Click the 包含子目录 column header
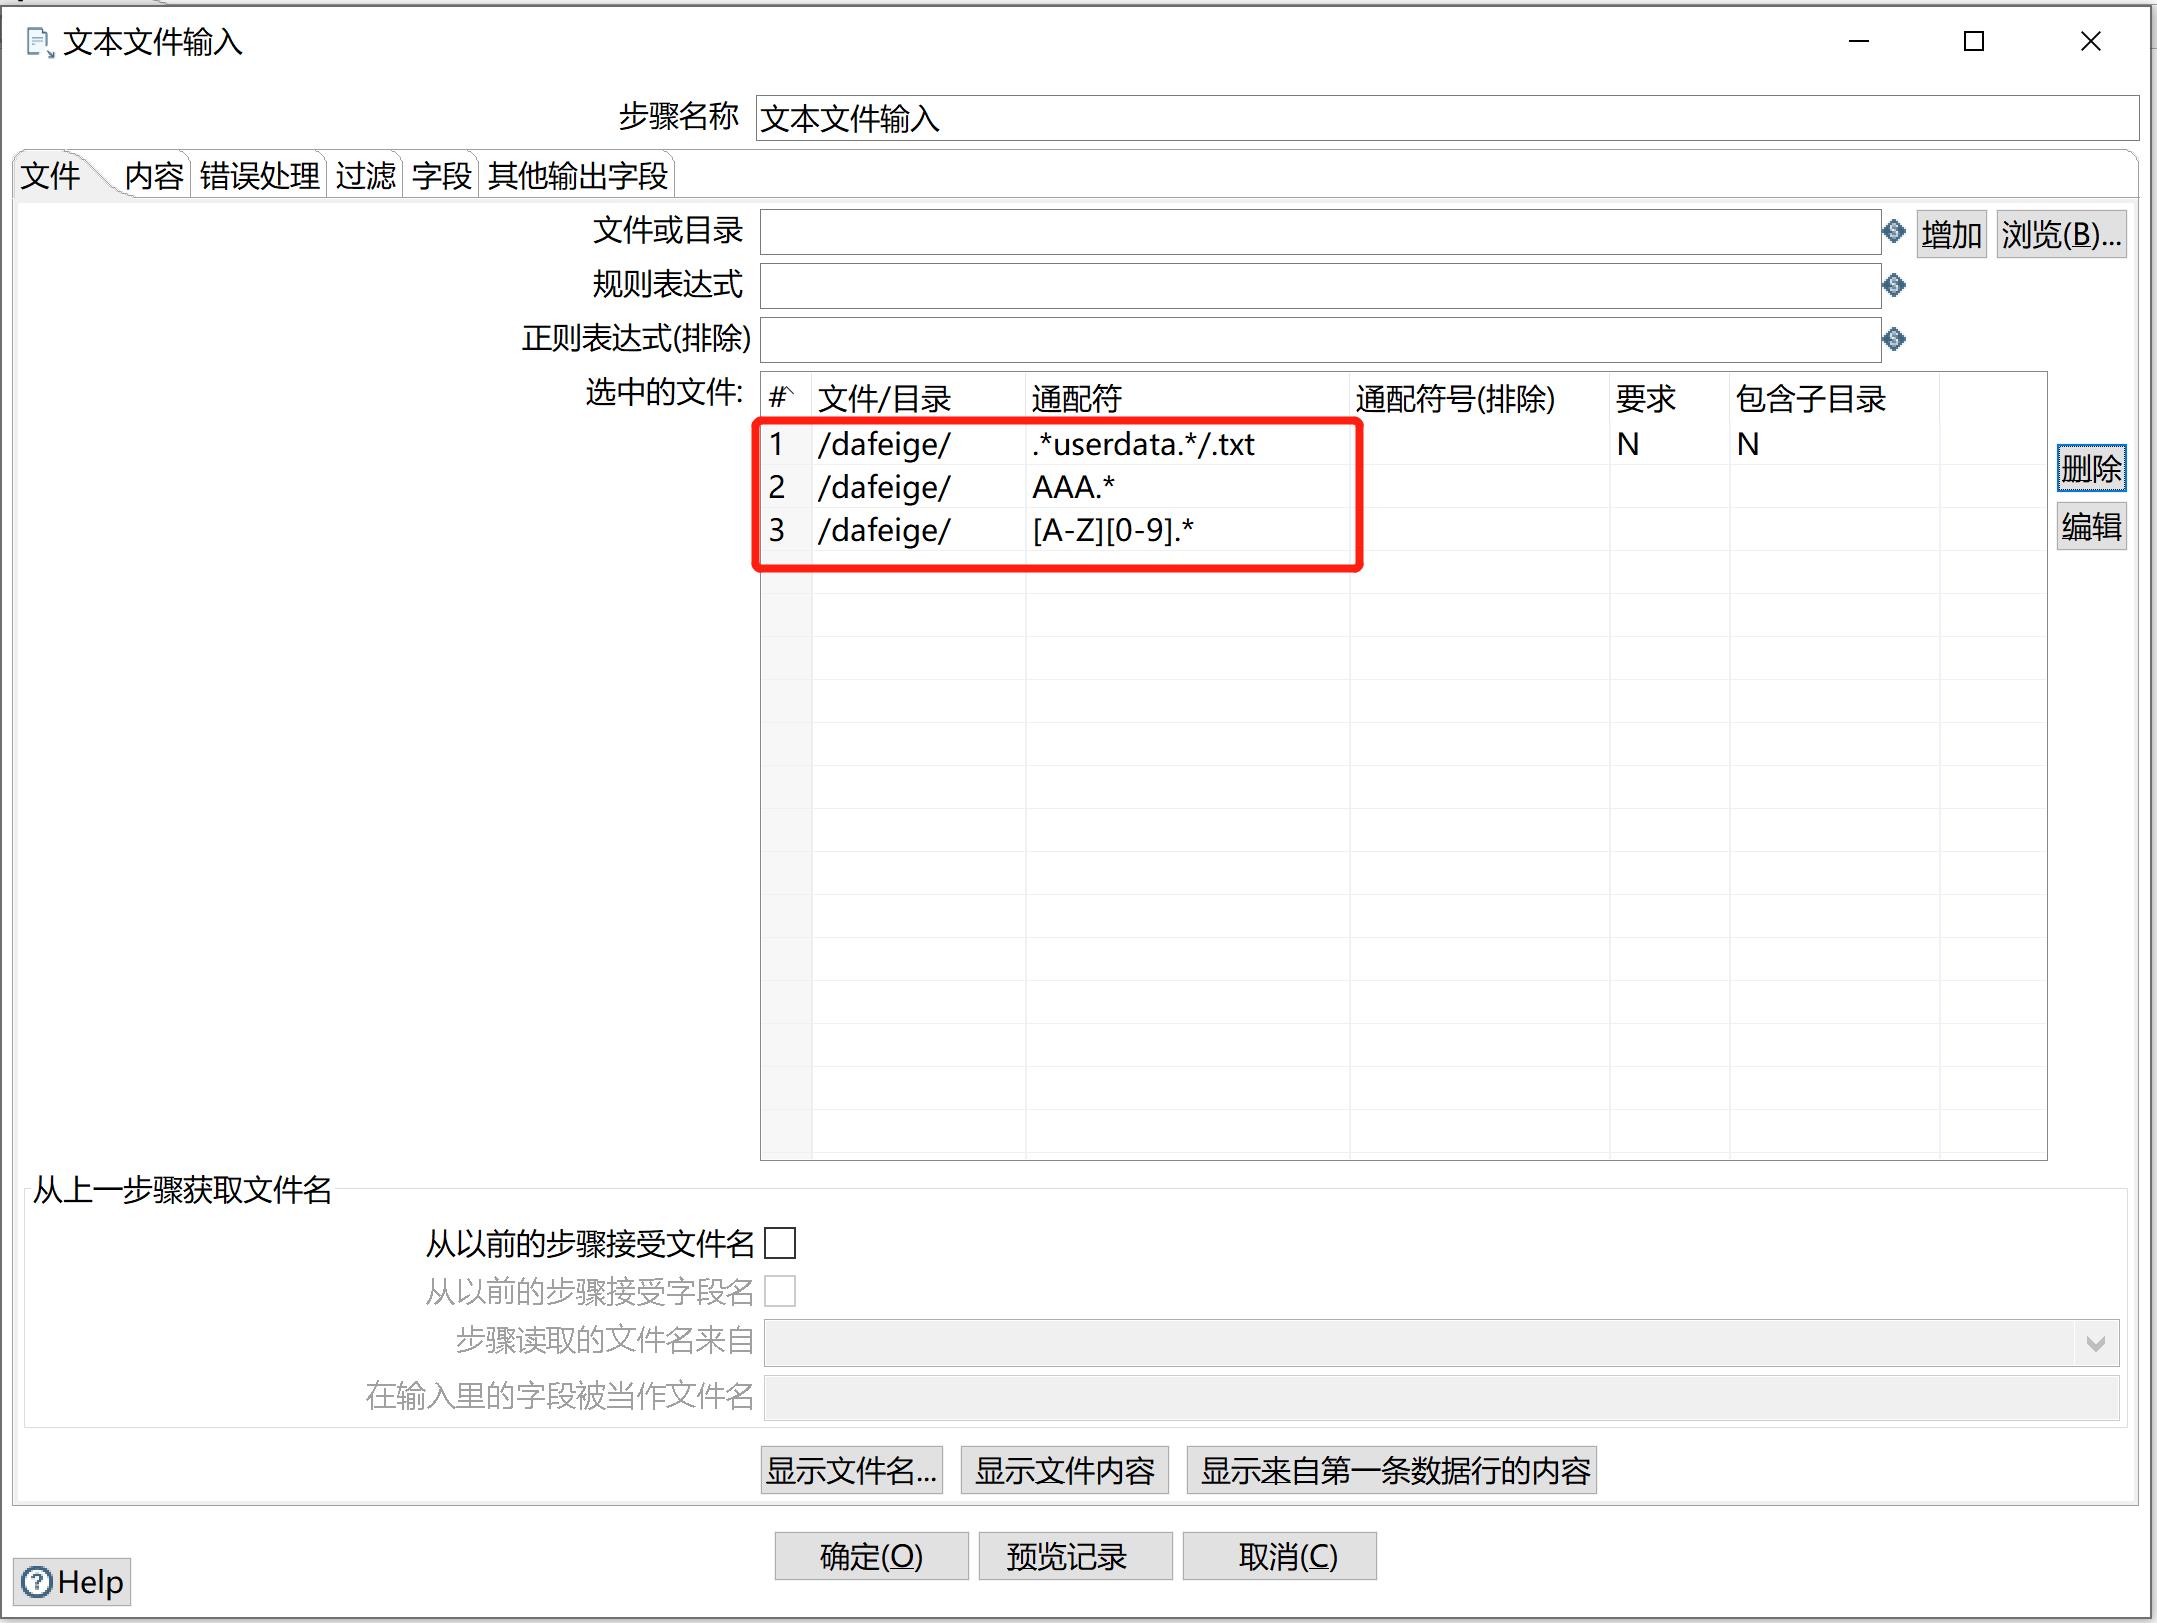This screenshot has width=2157, height=1623. pyautogui.click(x=1835, y=398)
